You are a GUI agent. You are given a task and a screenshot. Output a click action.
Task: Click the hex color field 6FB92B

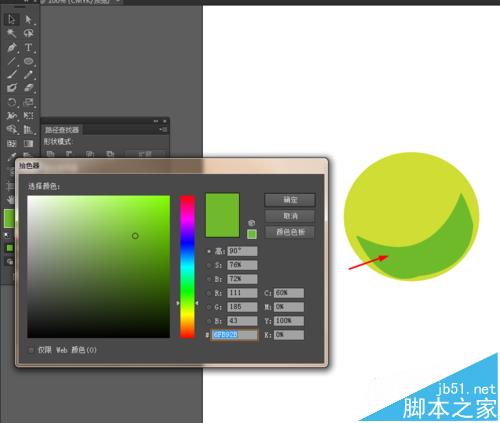click(x=234, y=335)
